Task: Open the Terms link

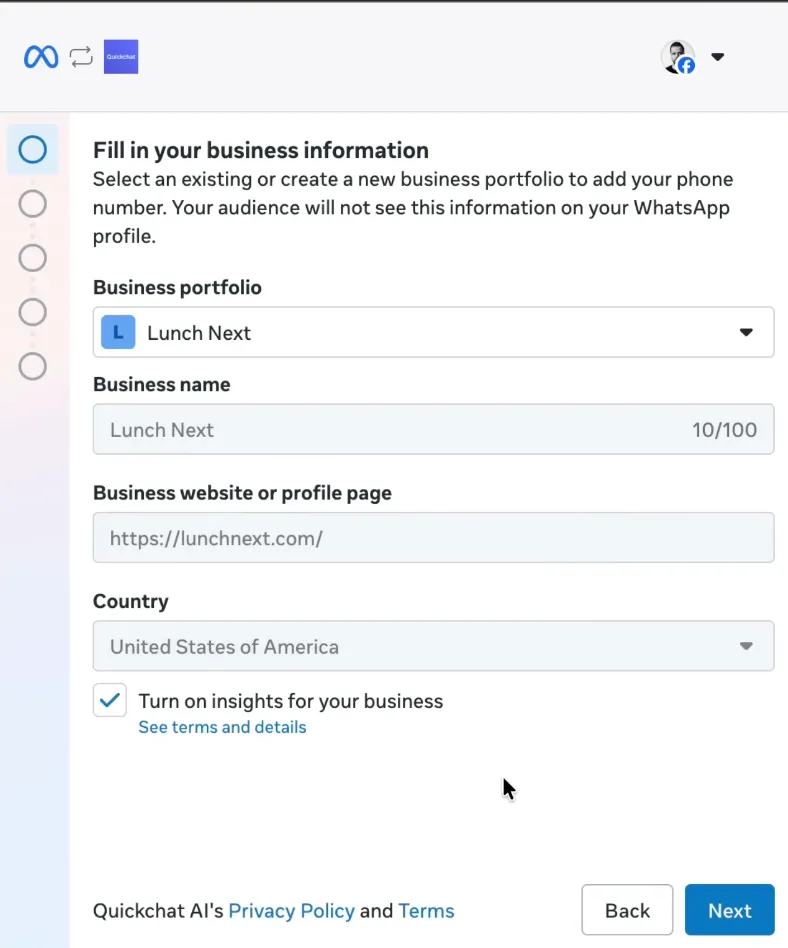Action: click(426, 911)
